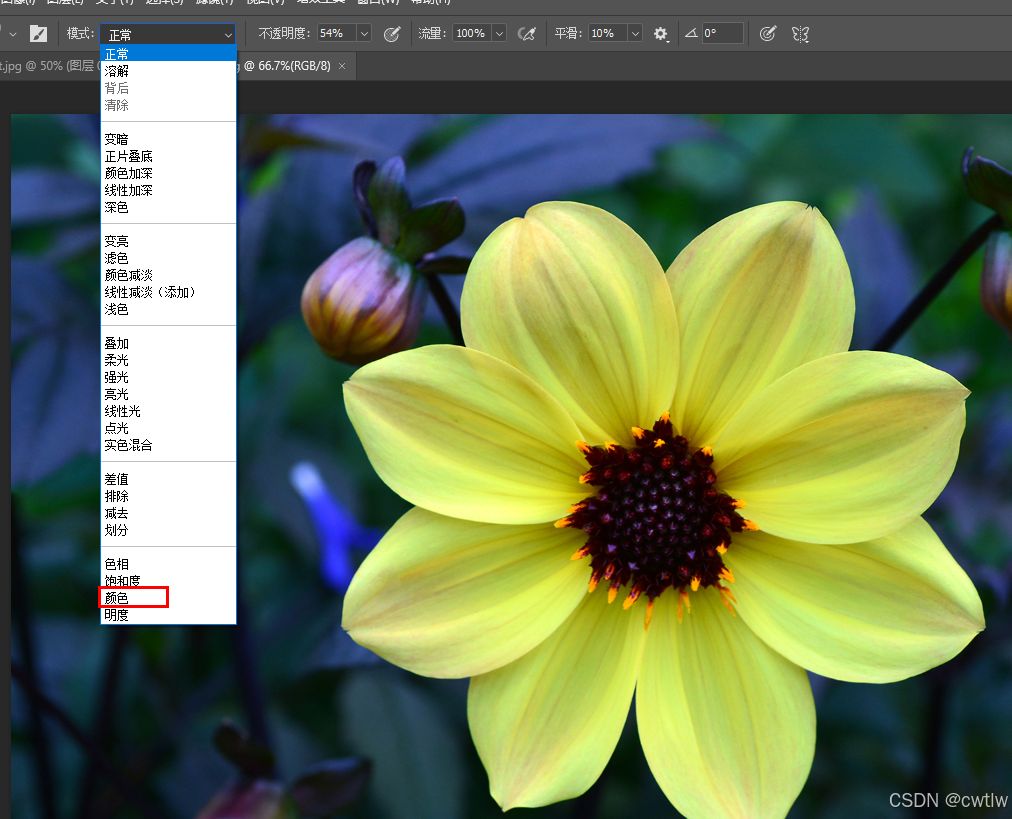Select 差值 blend mode

[168, 479]
